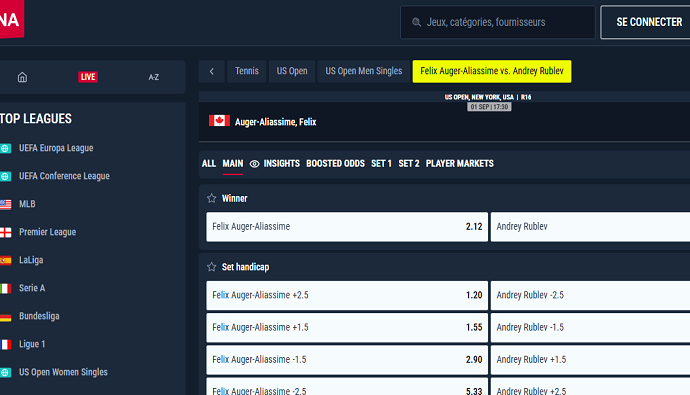Screen dimensions: 690x395
Task: Favorite the Winner market star
Action: pyautogui.click(x=212, y=198)
